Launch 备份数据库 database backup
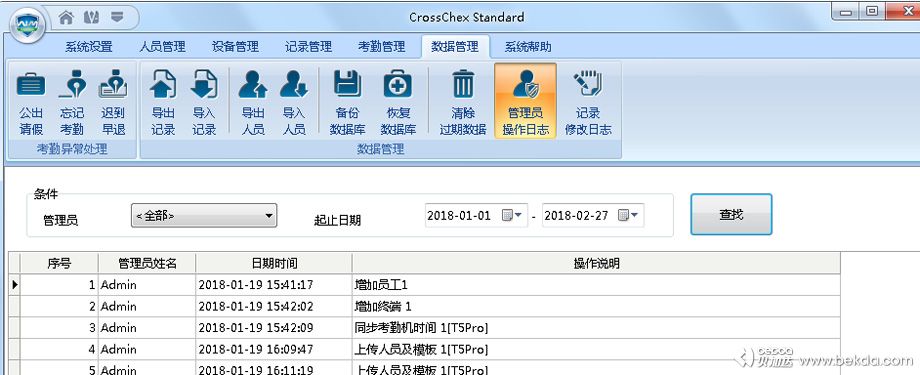This screenshot has width=920, height=375. click(347, 103)
